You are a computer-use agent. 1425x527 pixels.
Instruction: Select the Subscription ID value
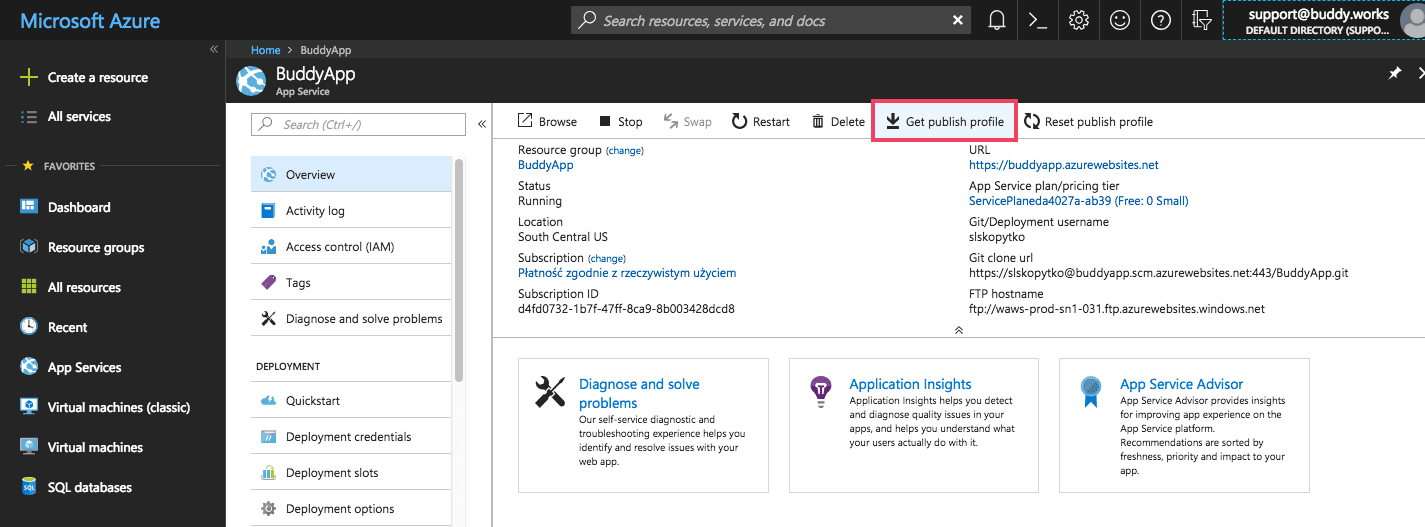(626, 309)
